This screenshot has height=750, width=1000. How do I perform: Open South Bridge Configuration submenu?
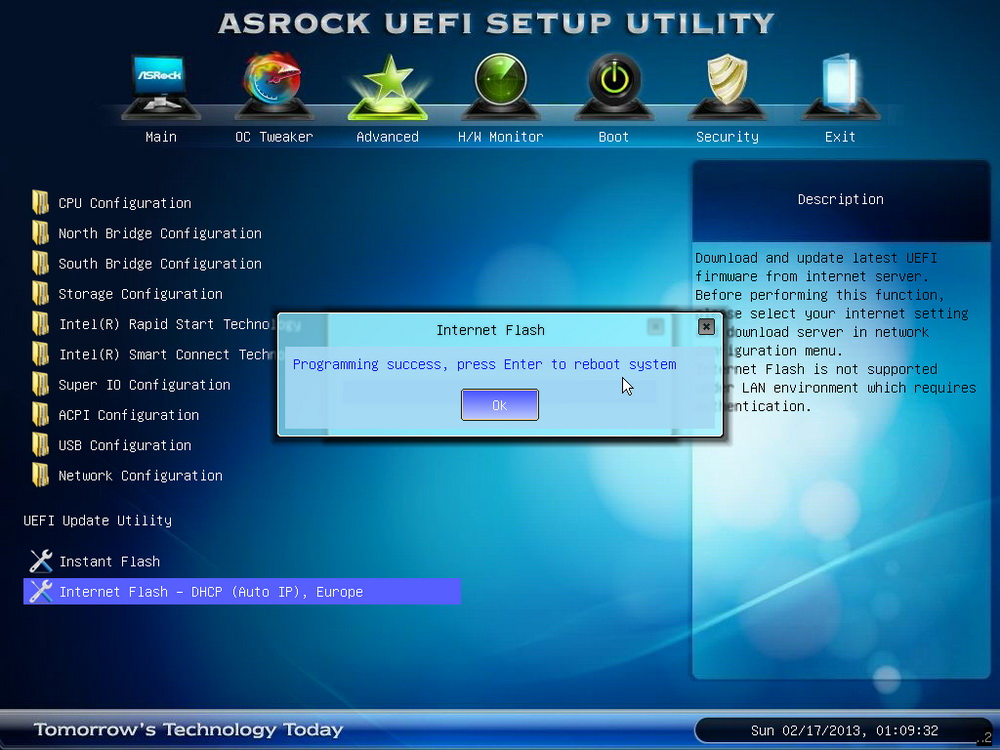pos(160,263)
